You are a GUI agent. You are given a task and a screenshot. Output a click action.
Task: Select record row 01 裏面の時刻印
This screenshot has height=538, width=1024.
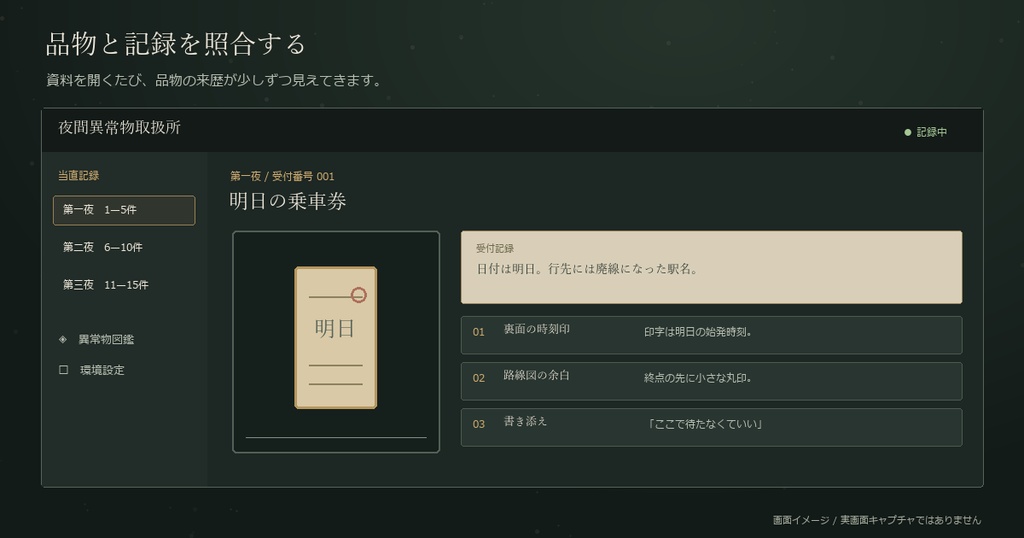pyautogui.click(x=711, y=335)
